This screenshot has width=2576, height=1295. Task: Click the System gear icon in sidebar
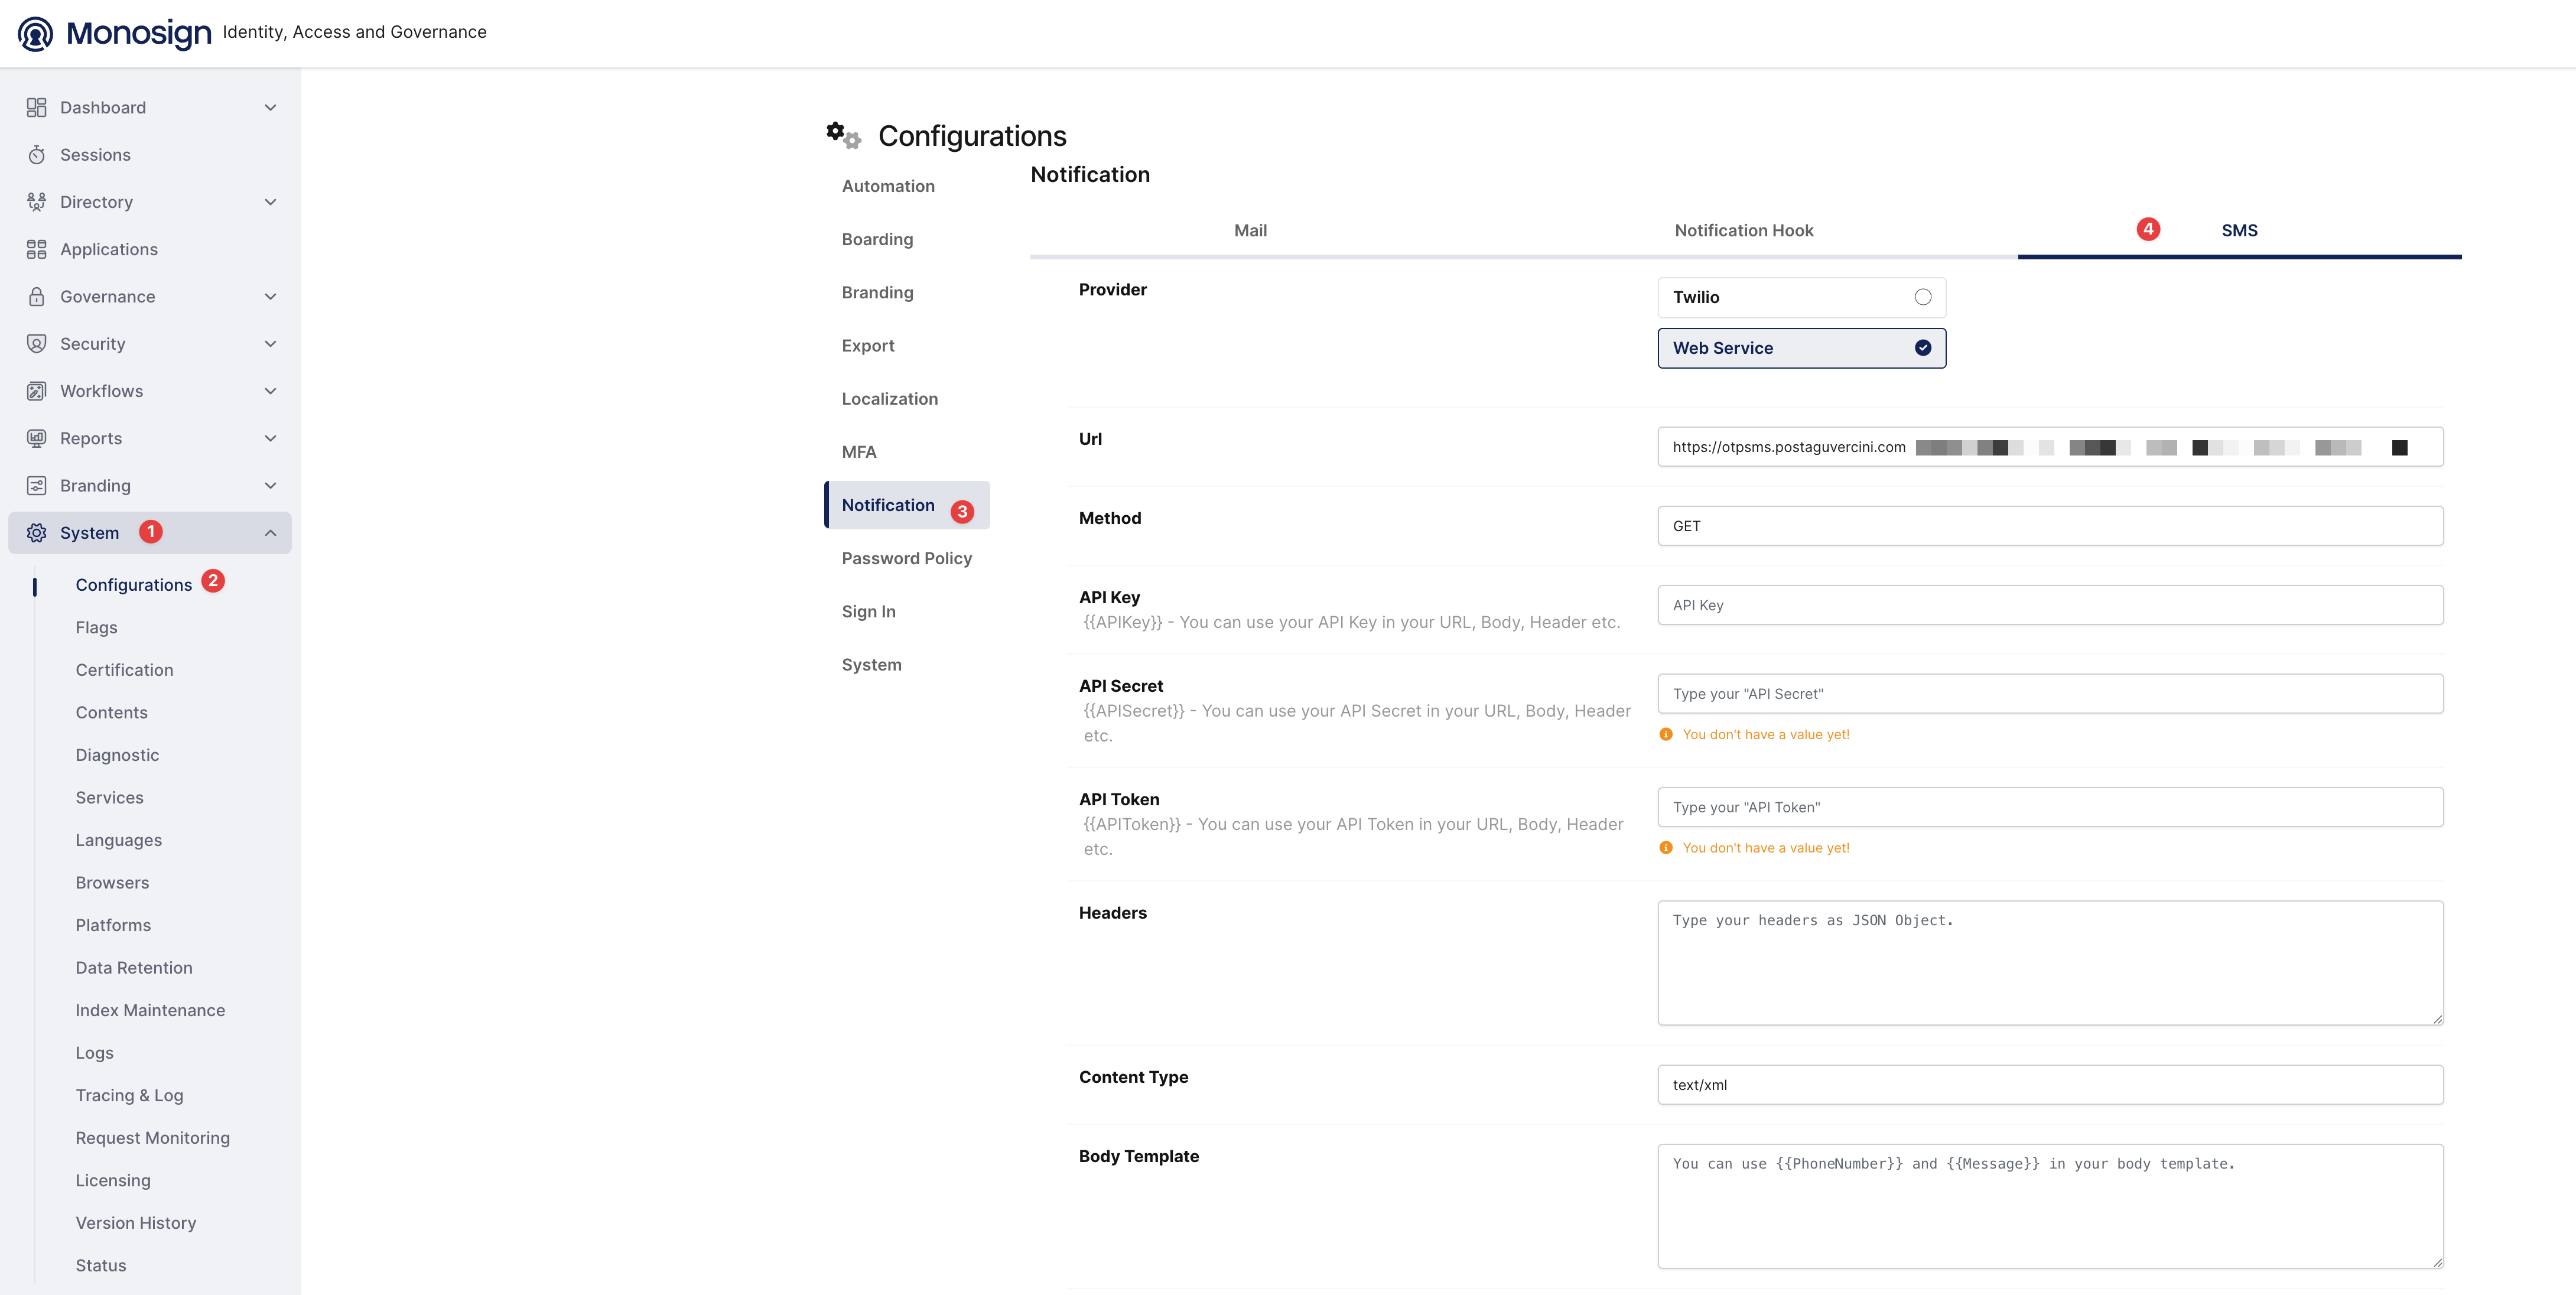pos(36,533)
